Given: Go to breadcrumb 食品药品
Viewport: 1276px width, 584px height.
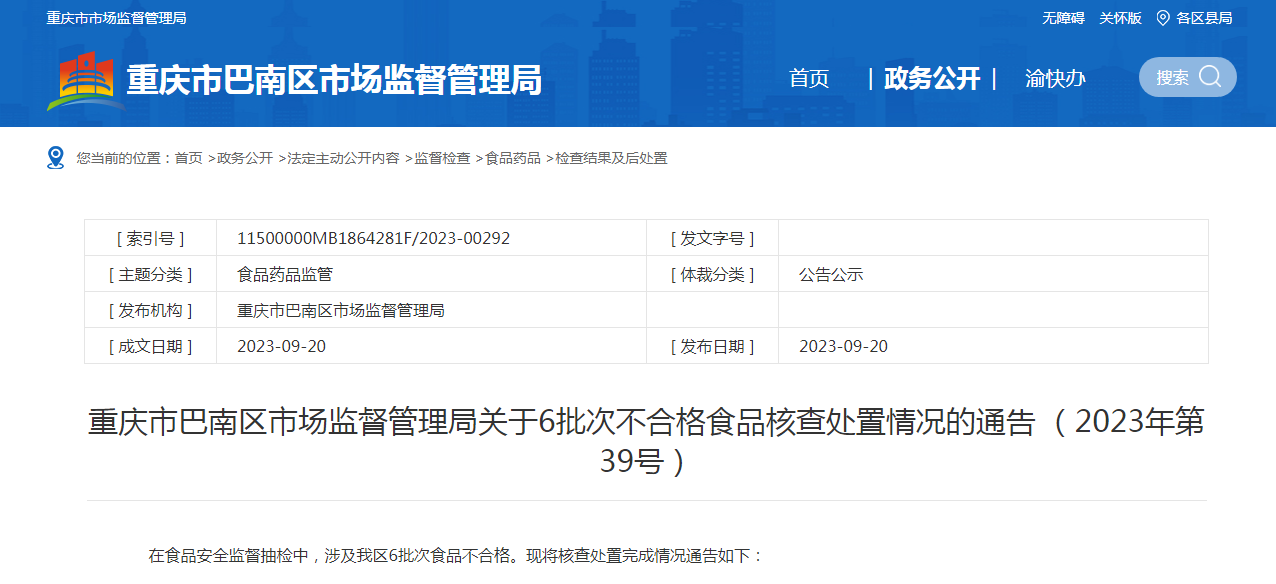Looking at the screenshot, I should pos(513,158).
